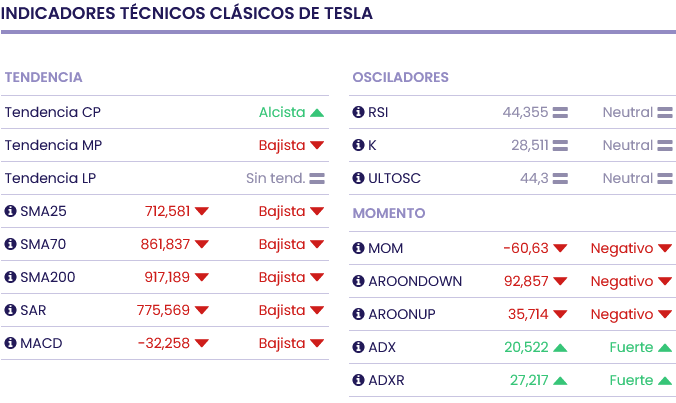676x403 pixels.
Task: Click the info icon next to SMA25
Action: 11,211
